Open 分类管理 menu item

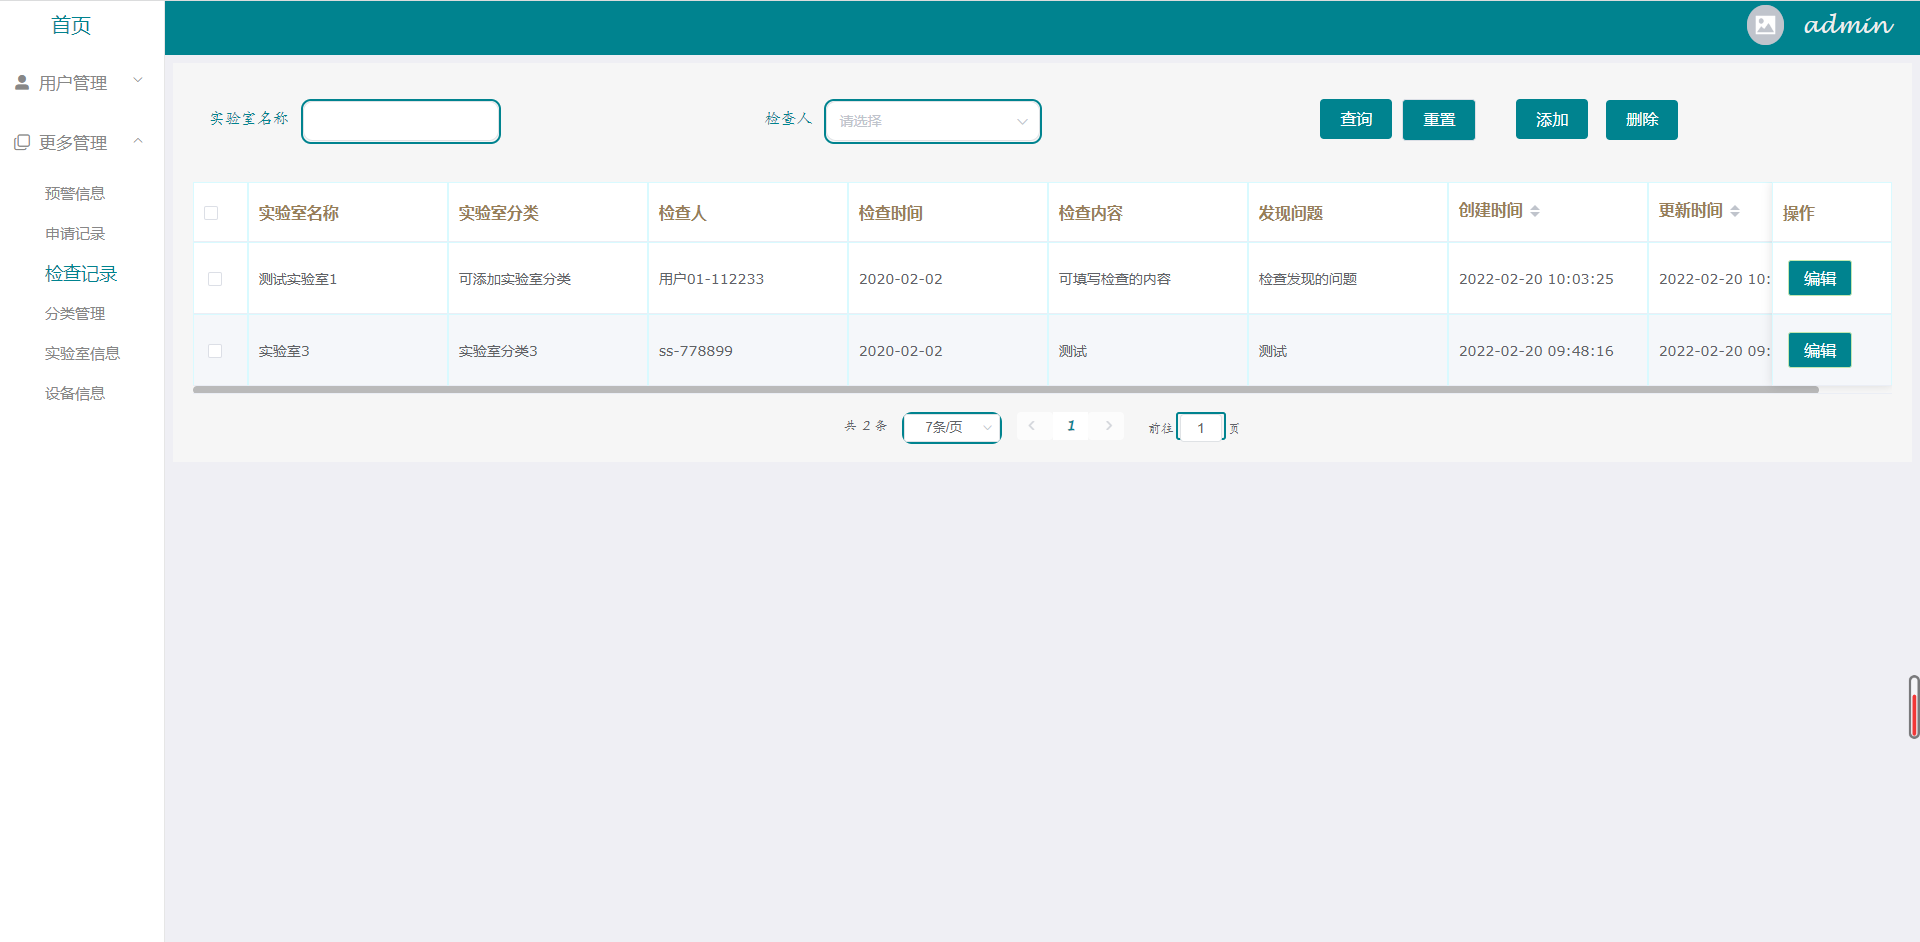point(75,313)
